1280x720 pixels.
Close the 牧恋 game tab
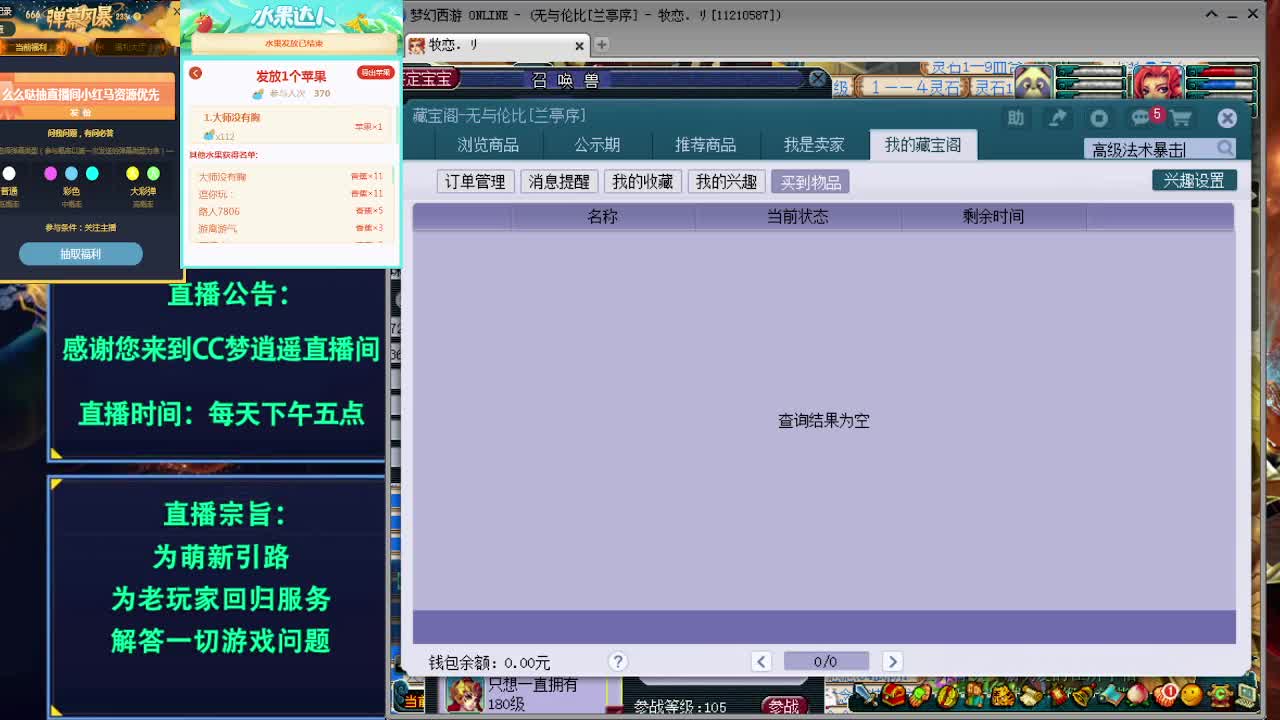coord(579,45)
